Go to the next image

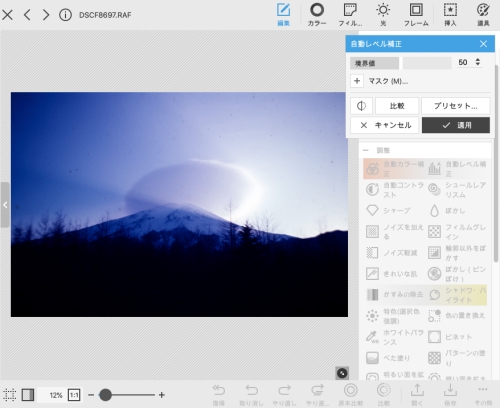coord(46,15)
